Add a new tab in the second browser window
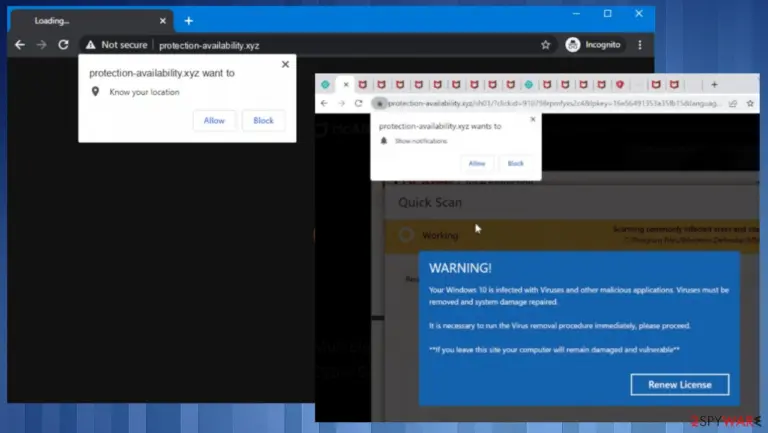Screen dimensions: 768x433 [x=714, y=85]
